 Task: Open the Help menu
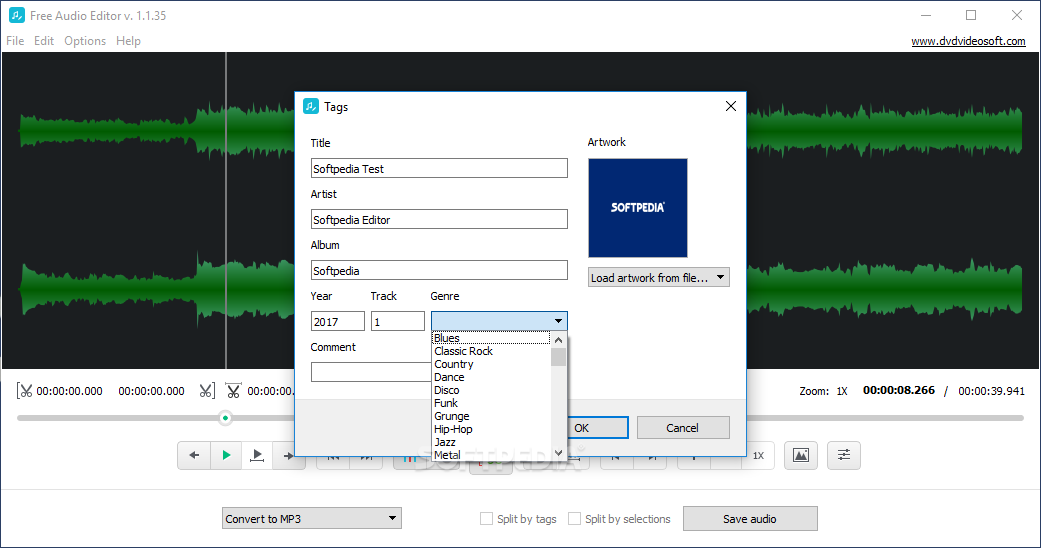click(128, 41)
